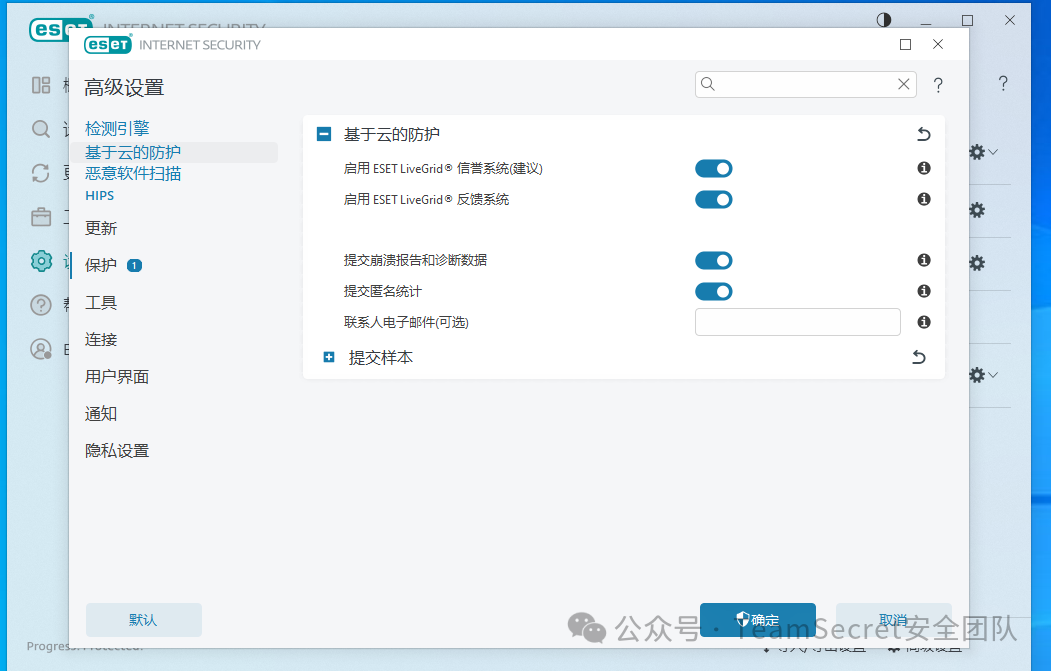
Task: Show info for 提交崩溃报告和诊断数据
Action: (924, 259)
